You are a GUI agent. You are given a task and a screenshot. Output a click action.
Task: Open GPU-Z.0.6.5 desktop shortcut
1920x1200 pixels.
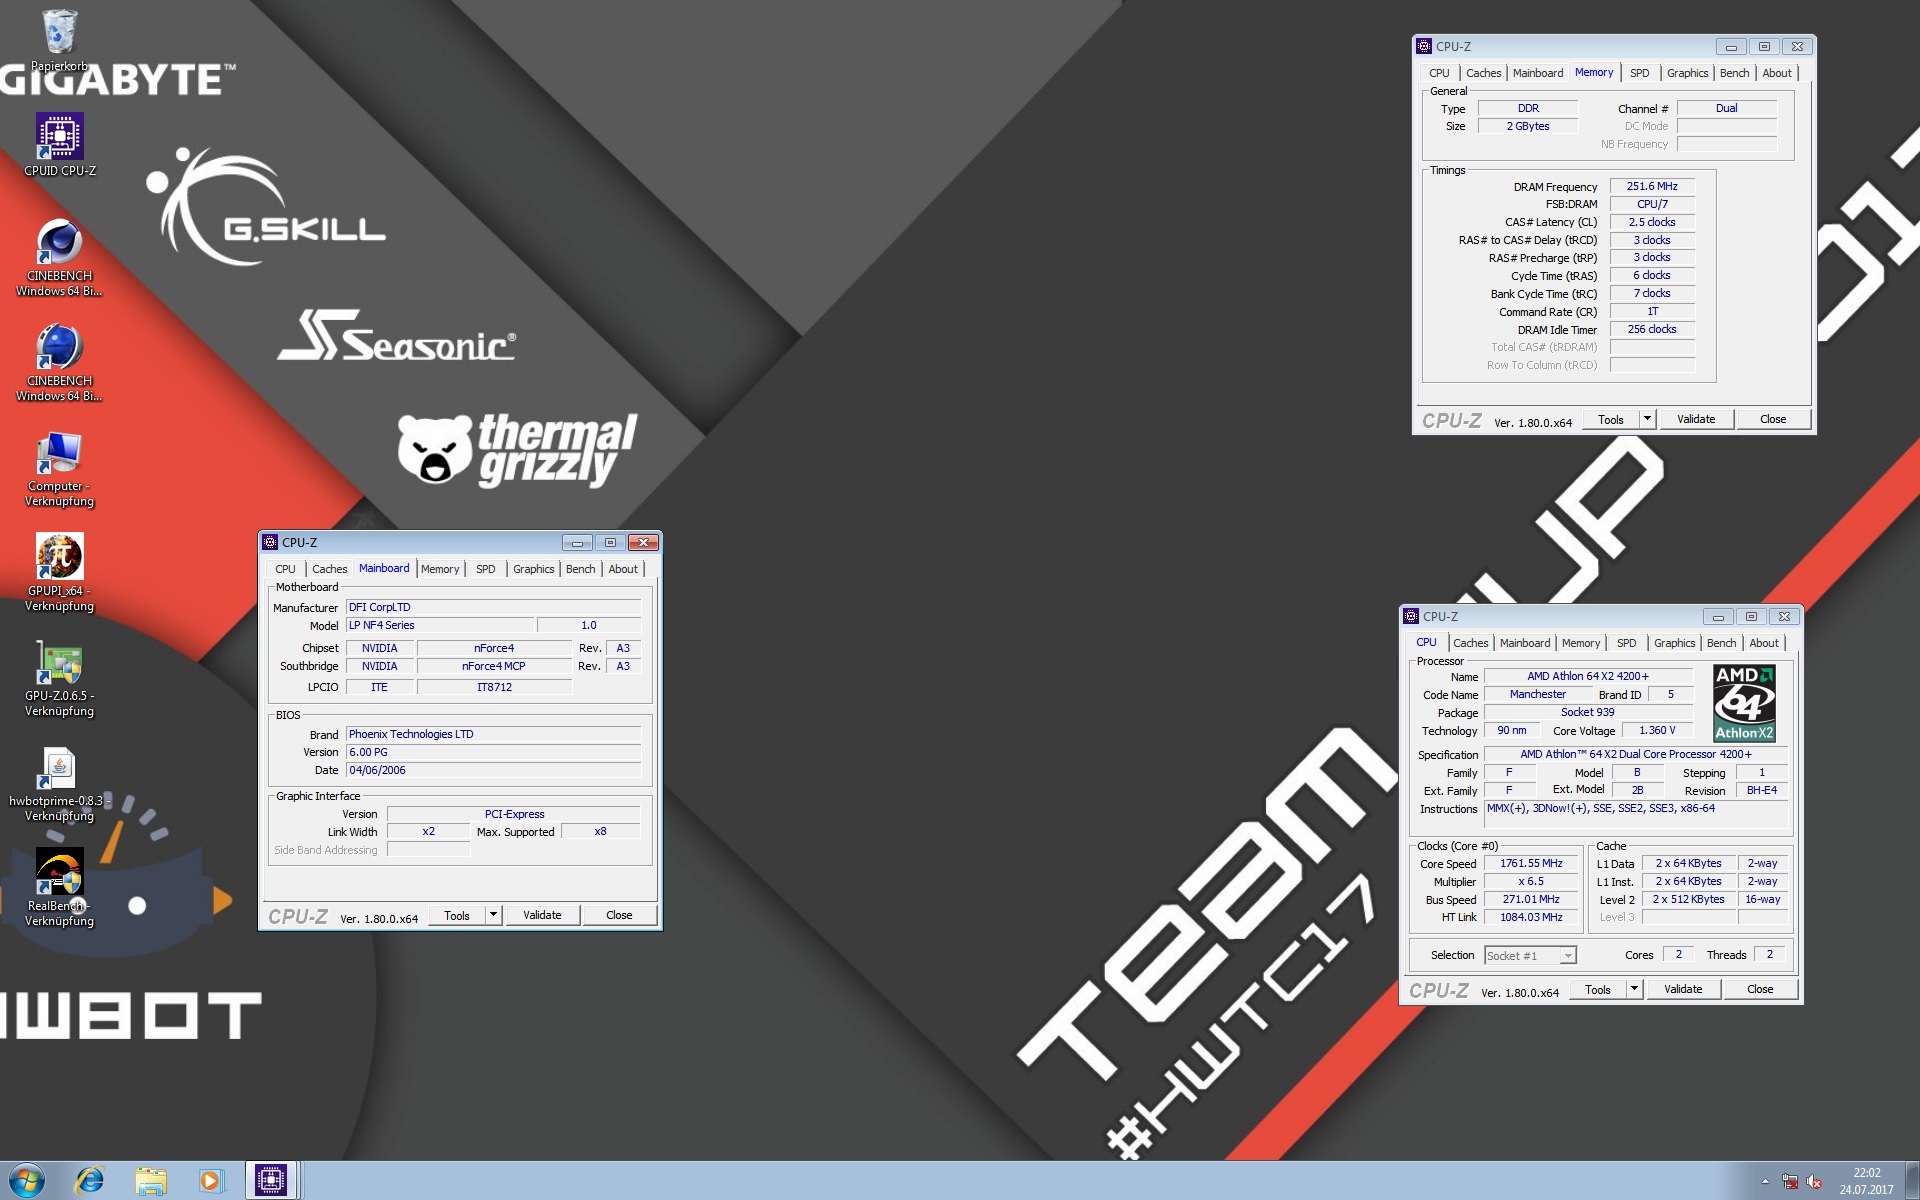pyautogui.click(x=60, y=678)
